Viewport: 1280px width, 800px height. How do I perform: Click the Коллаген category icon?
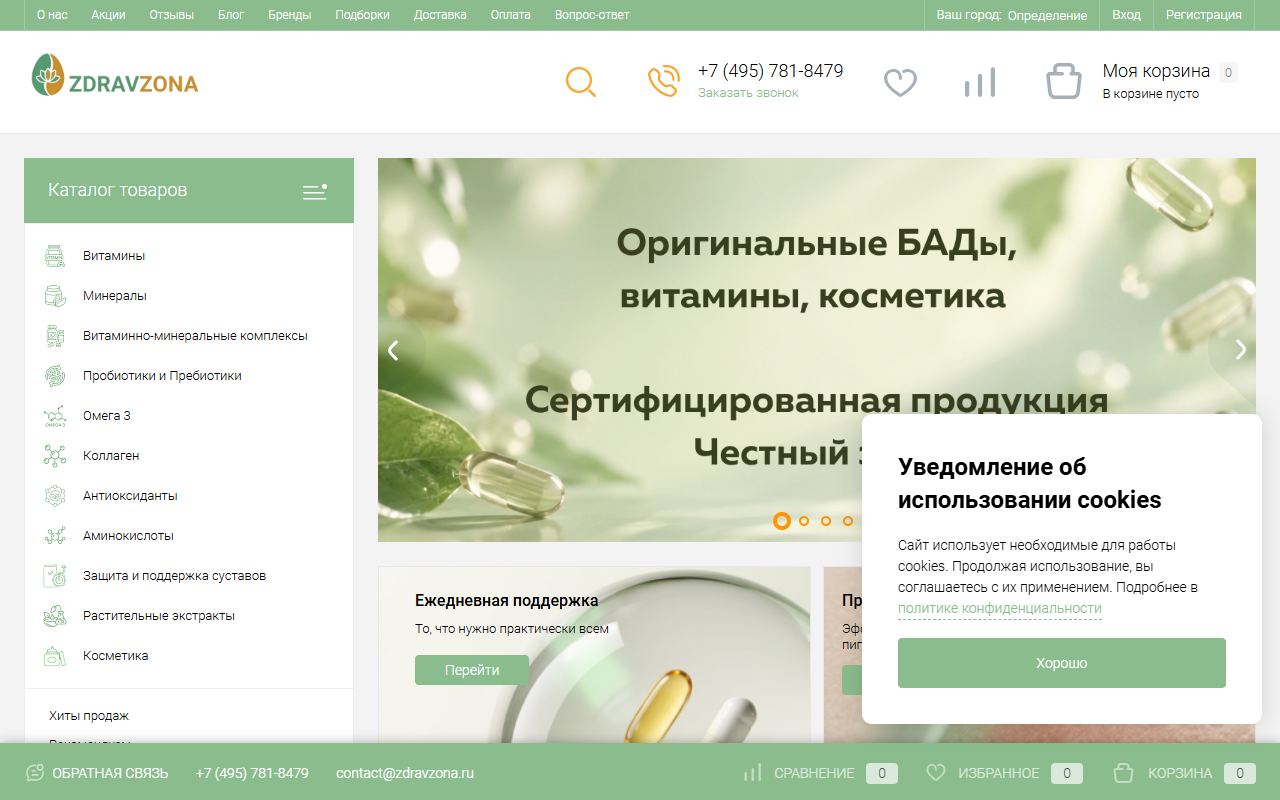point(55,456)
